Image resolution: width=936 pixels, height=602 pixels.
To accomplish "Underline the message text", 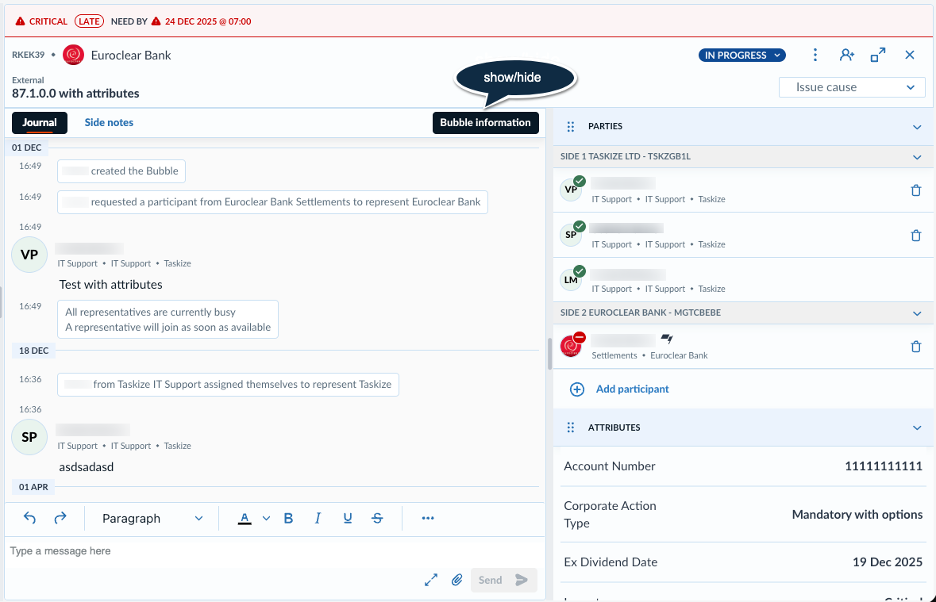I will (x=347, y=518).
